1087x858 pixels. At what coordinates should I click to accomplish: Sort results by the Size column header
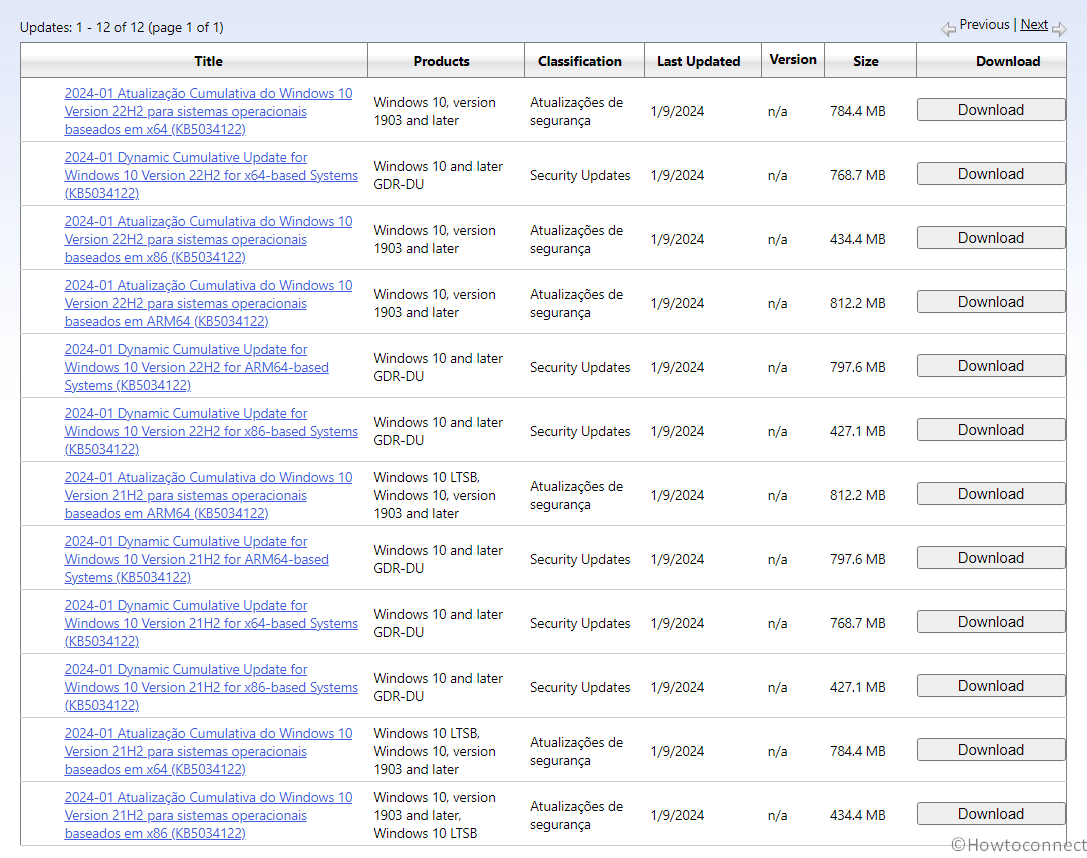pos(866,61)
